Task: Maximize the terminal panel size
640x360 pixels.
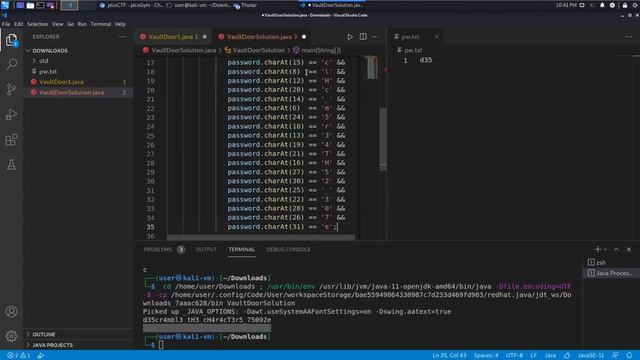Action: pos(616,249)
